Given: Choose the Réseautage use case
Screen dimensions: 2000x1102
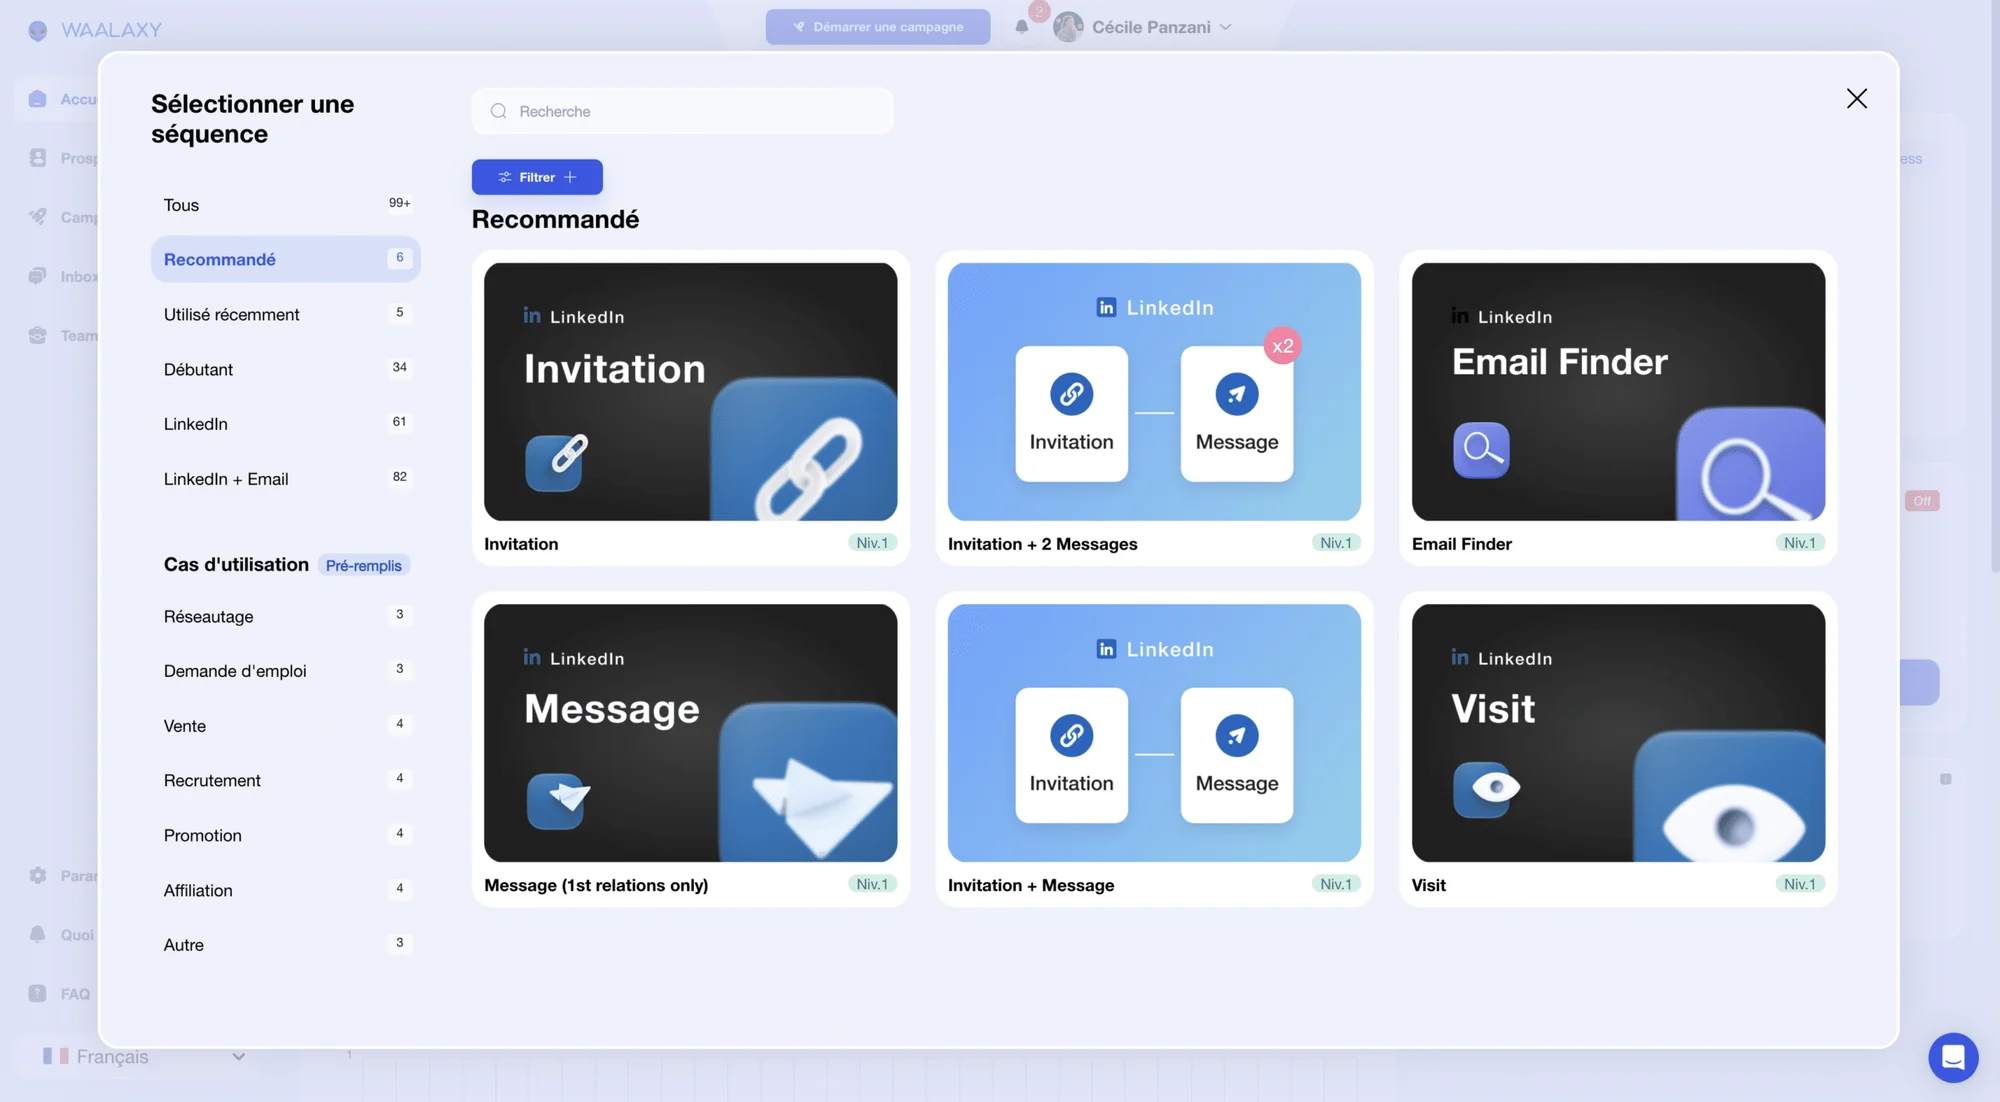Looking at the screenshot, I should pos(285,616).
